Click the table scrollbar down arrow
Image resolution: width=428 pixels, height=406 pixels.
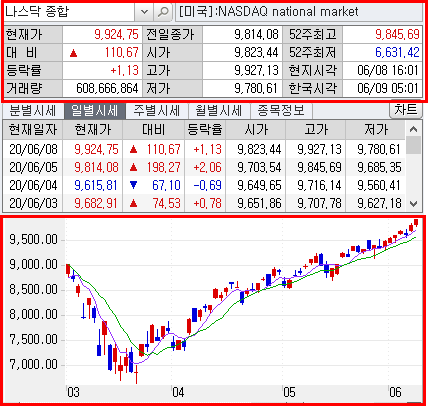pyautogui.click(x=413, y=204)
